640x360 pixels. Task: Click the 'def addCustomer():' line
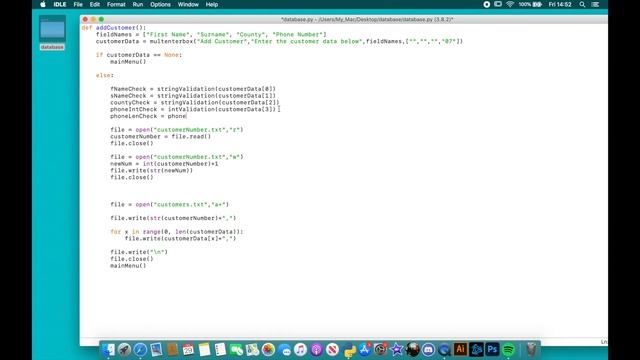click(x=113, y=28)
